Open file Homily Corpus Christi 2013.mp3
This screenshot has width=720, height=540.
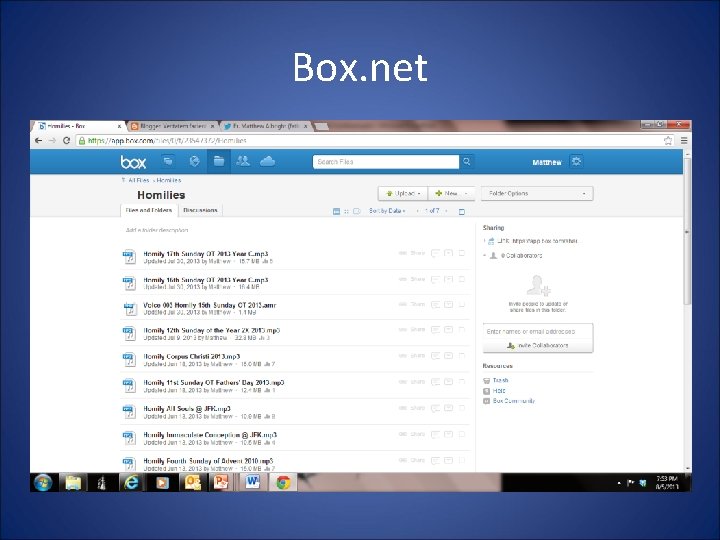pyautogui.click(x=191, y=356)
